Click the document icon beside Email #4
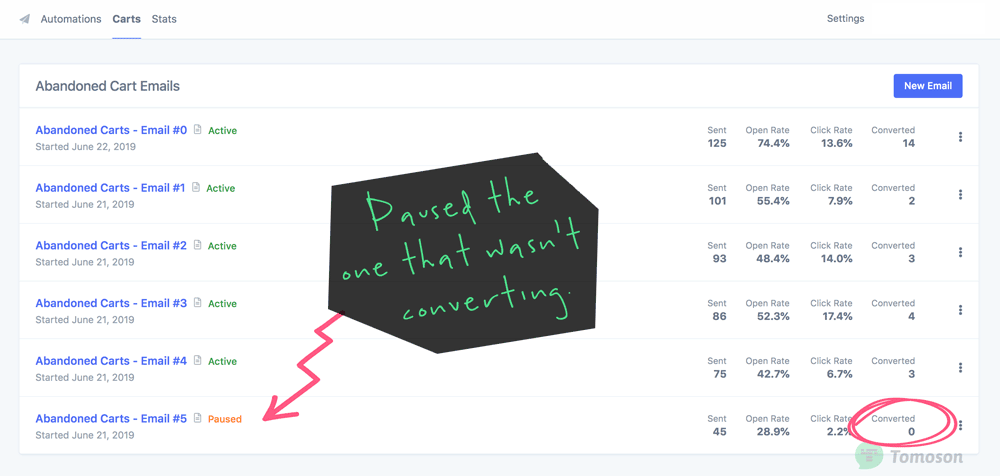Viewport: 1000px width, 476px height. [198, 361]
